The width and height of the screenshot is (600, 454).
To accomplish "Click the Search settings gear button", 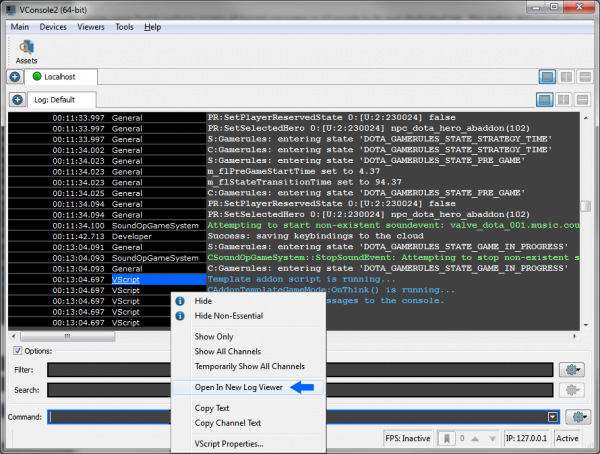I will tap(572, 390).
